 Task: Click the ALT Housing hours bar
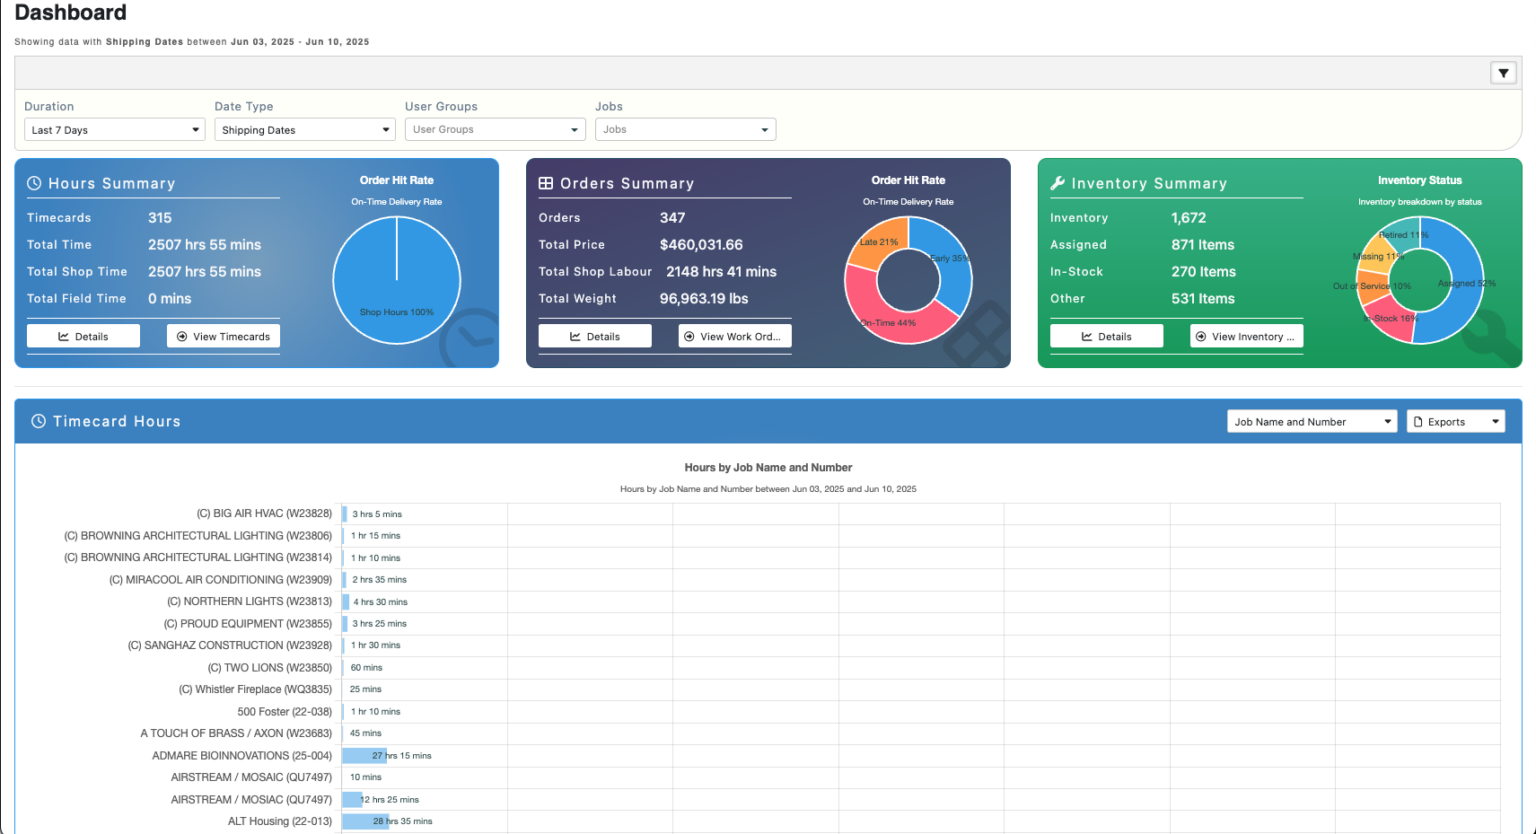point(365,821)
